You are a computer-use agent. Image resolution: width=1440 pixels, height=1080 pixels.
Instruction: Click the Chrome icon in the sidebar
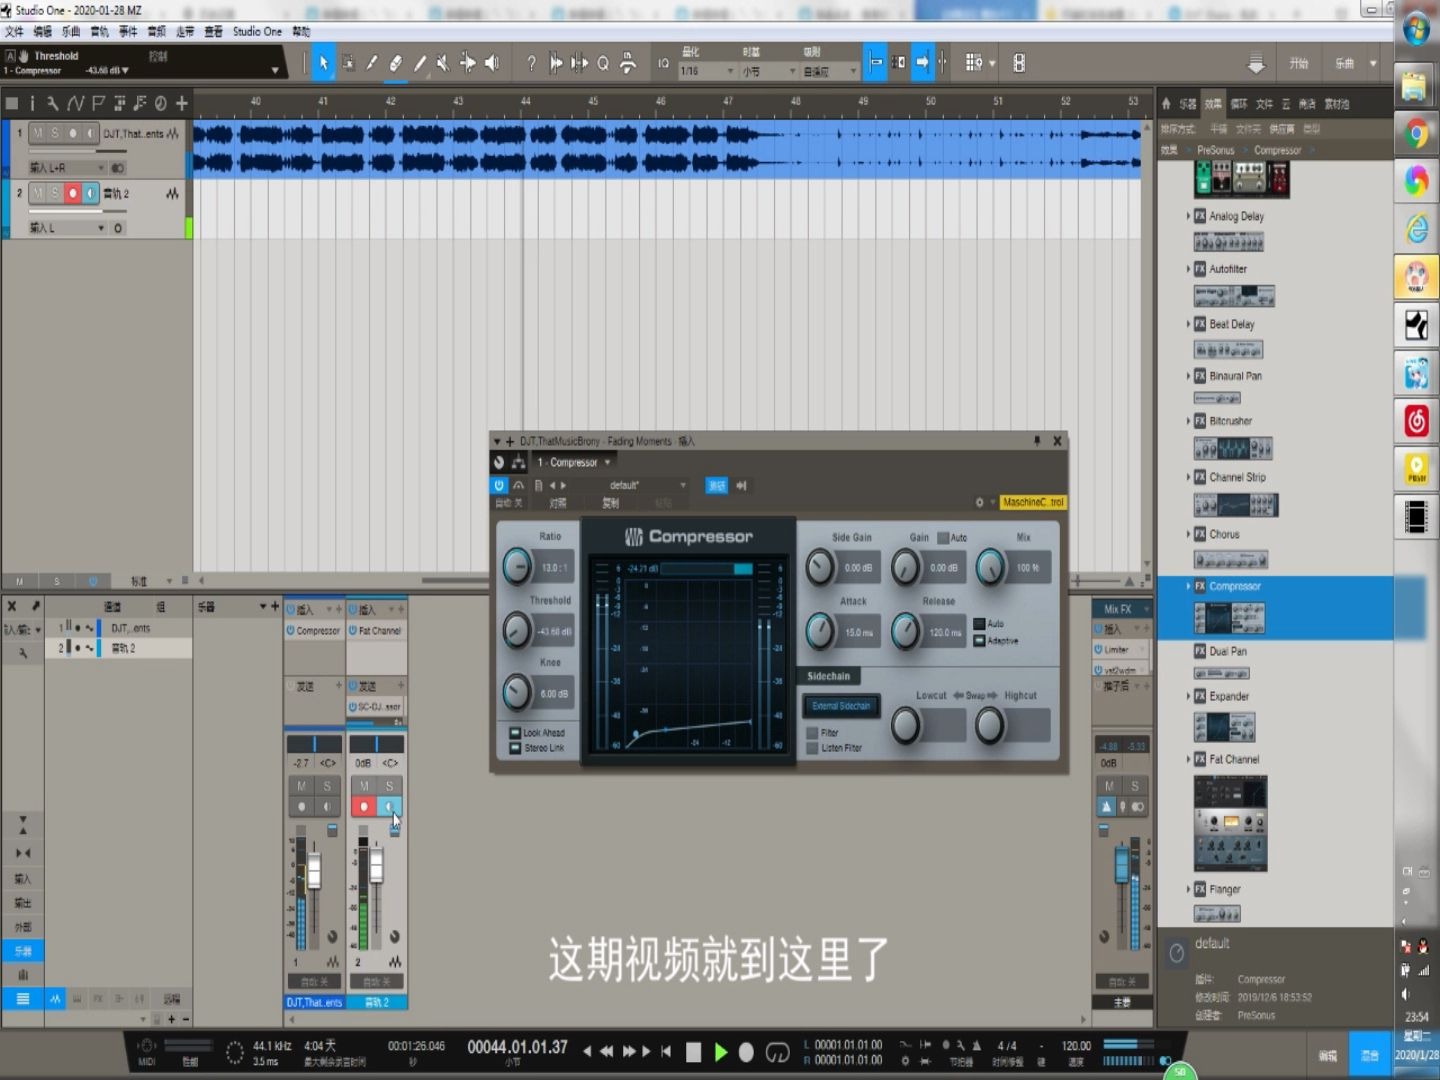click(x=1416, y=133)
